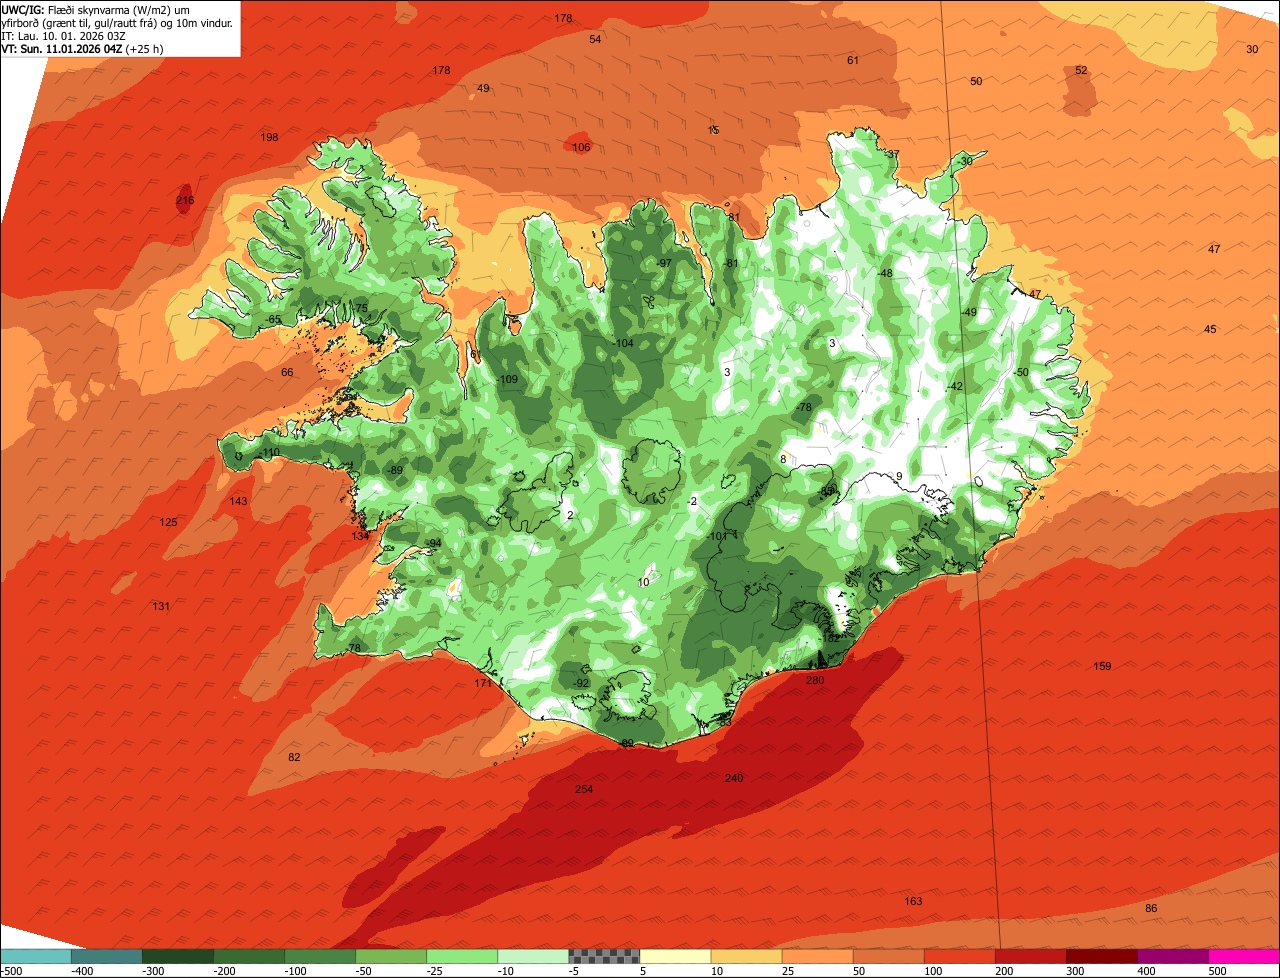The image size is (1280, 978).
Task: Click the 'UWC/IG: Flæði skynvarma' title line
Action: point(96,9)
